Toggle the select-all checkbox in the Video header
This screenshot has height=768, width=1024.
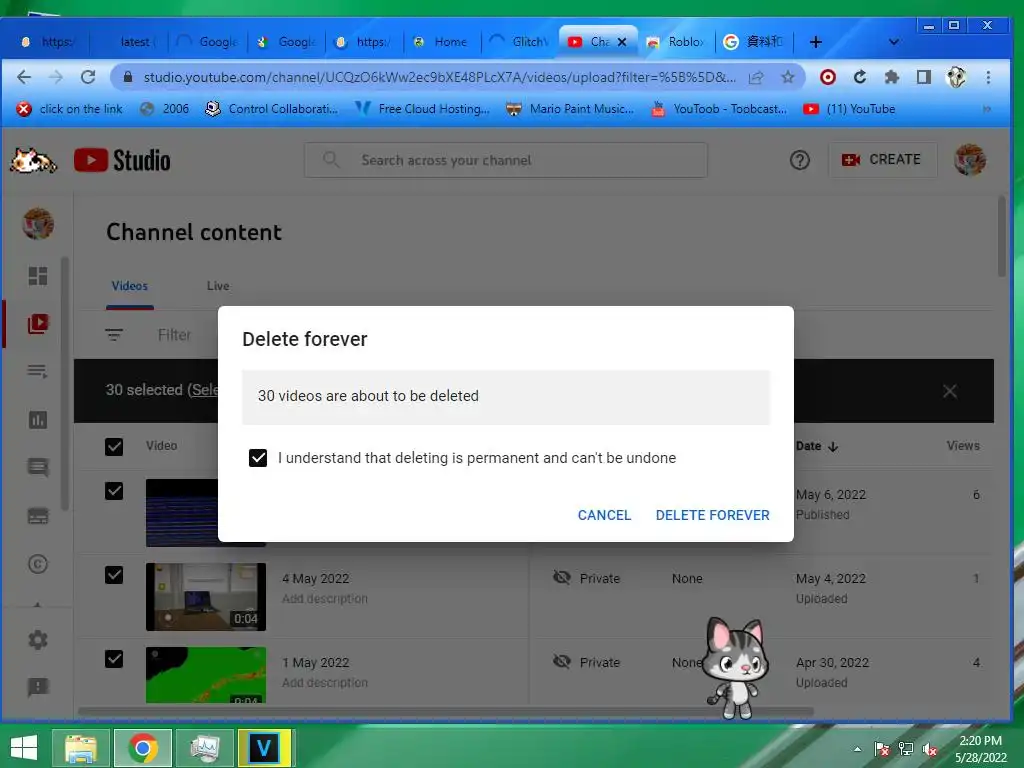pyautogui.click(x=114, y=447)
